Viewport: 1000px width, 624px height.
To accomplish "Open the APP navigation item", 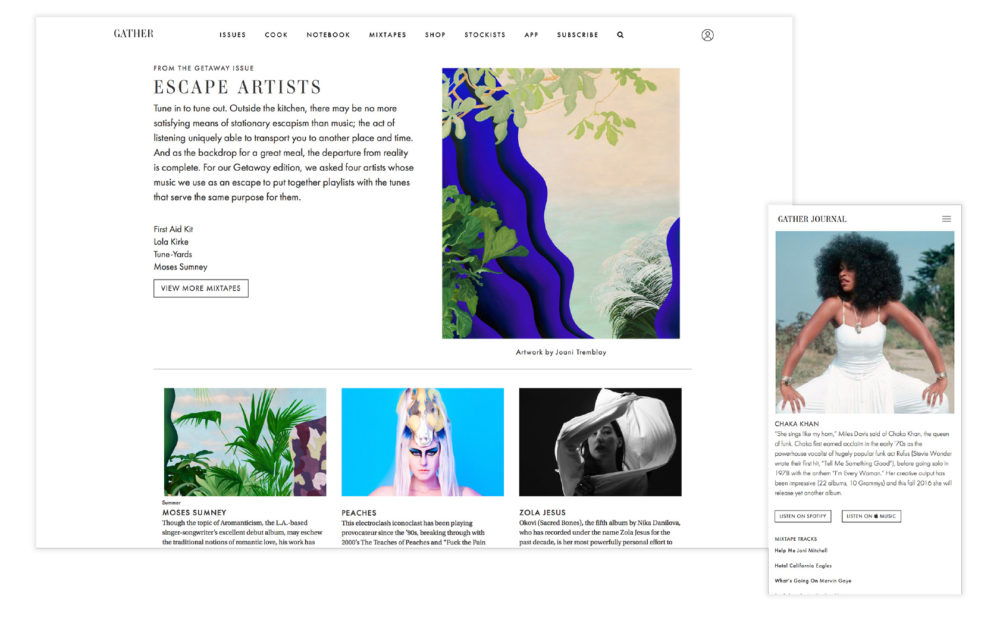I will [x=531, y=35].
